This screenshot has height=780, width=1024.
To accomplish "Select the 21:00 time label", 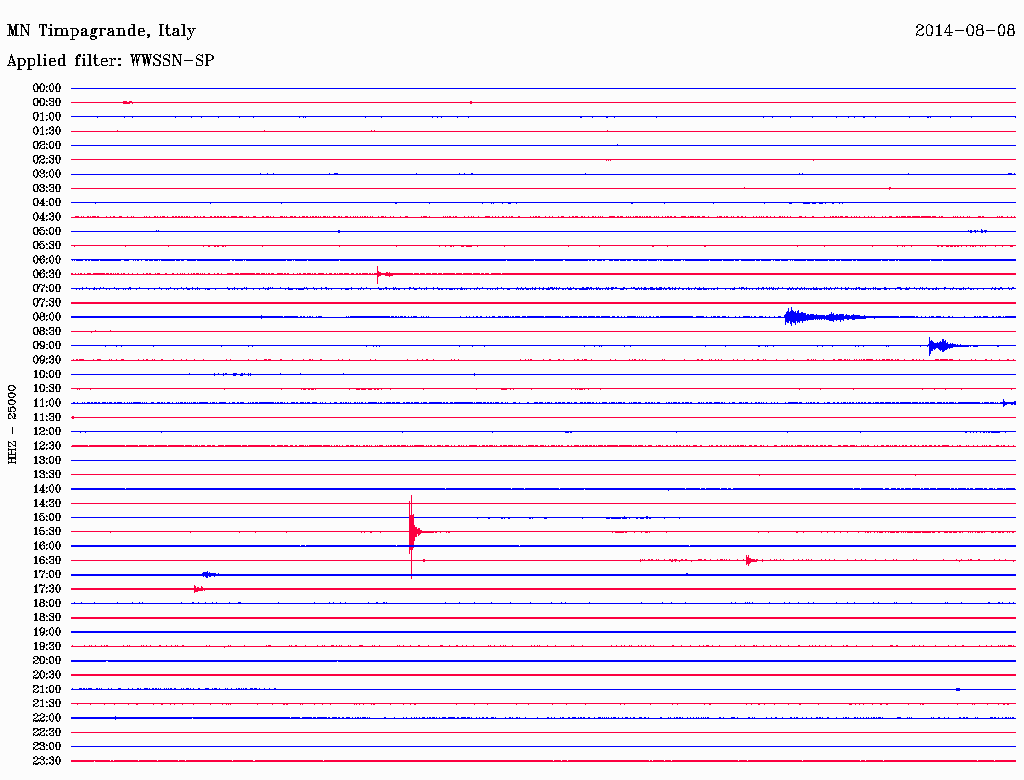I will pos(47,689).
